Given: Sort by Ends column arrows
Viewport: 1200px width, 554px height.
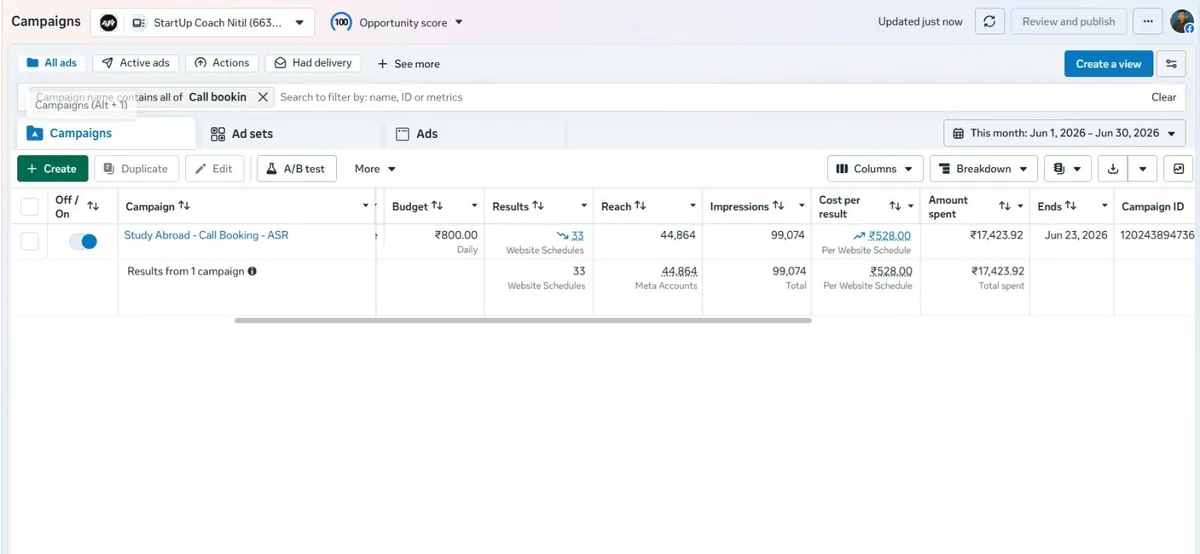Looking at the screenshot, I should point(1071,206).
